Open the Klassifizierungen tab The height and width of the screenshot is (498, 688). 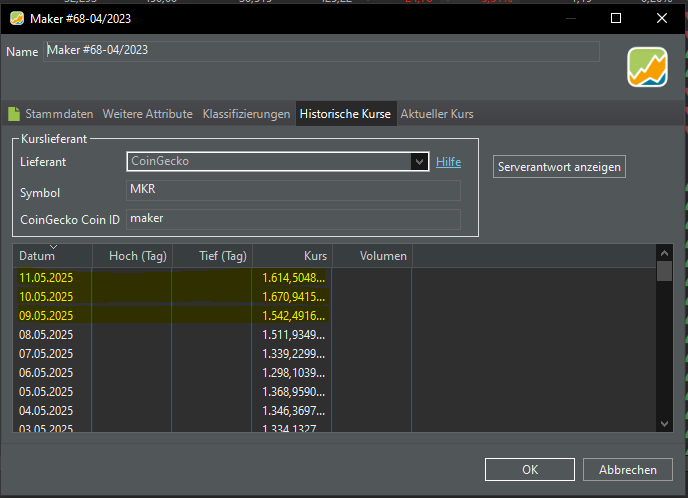(246, 114)
